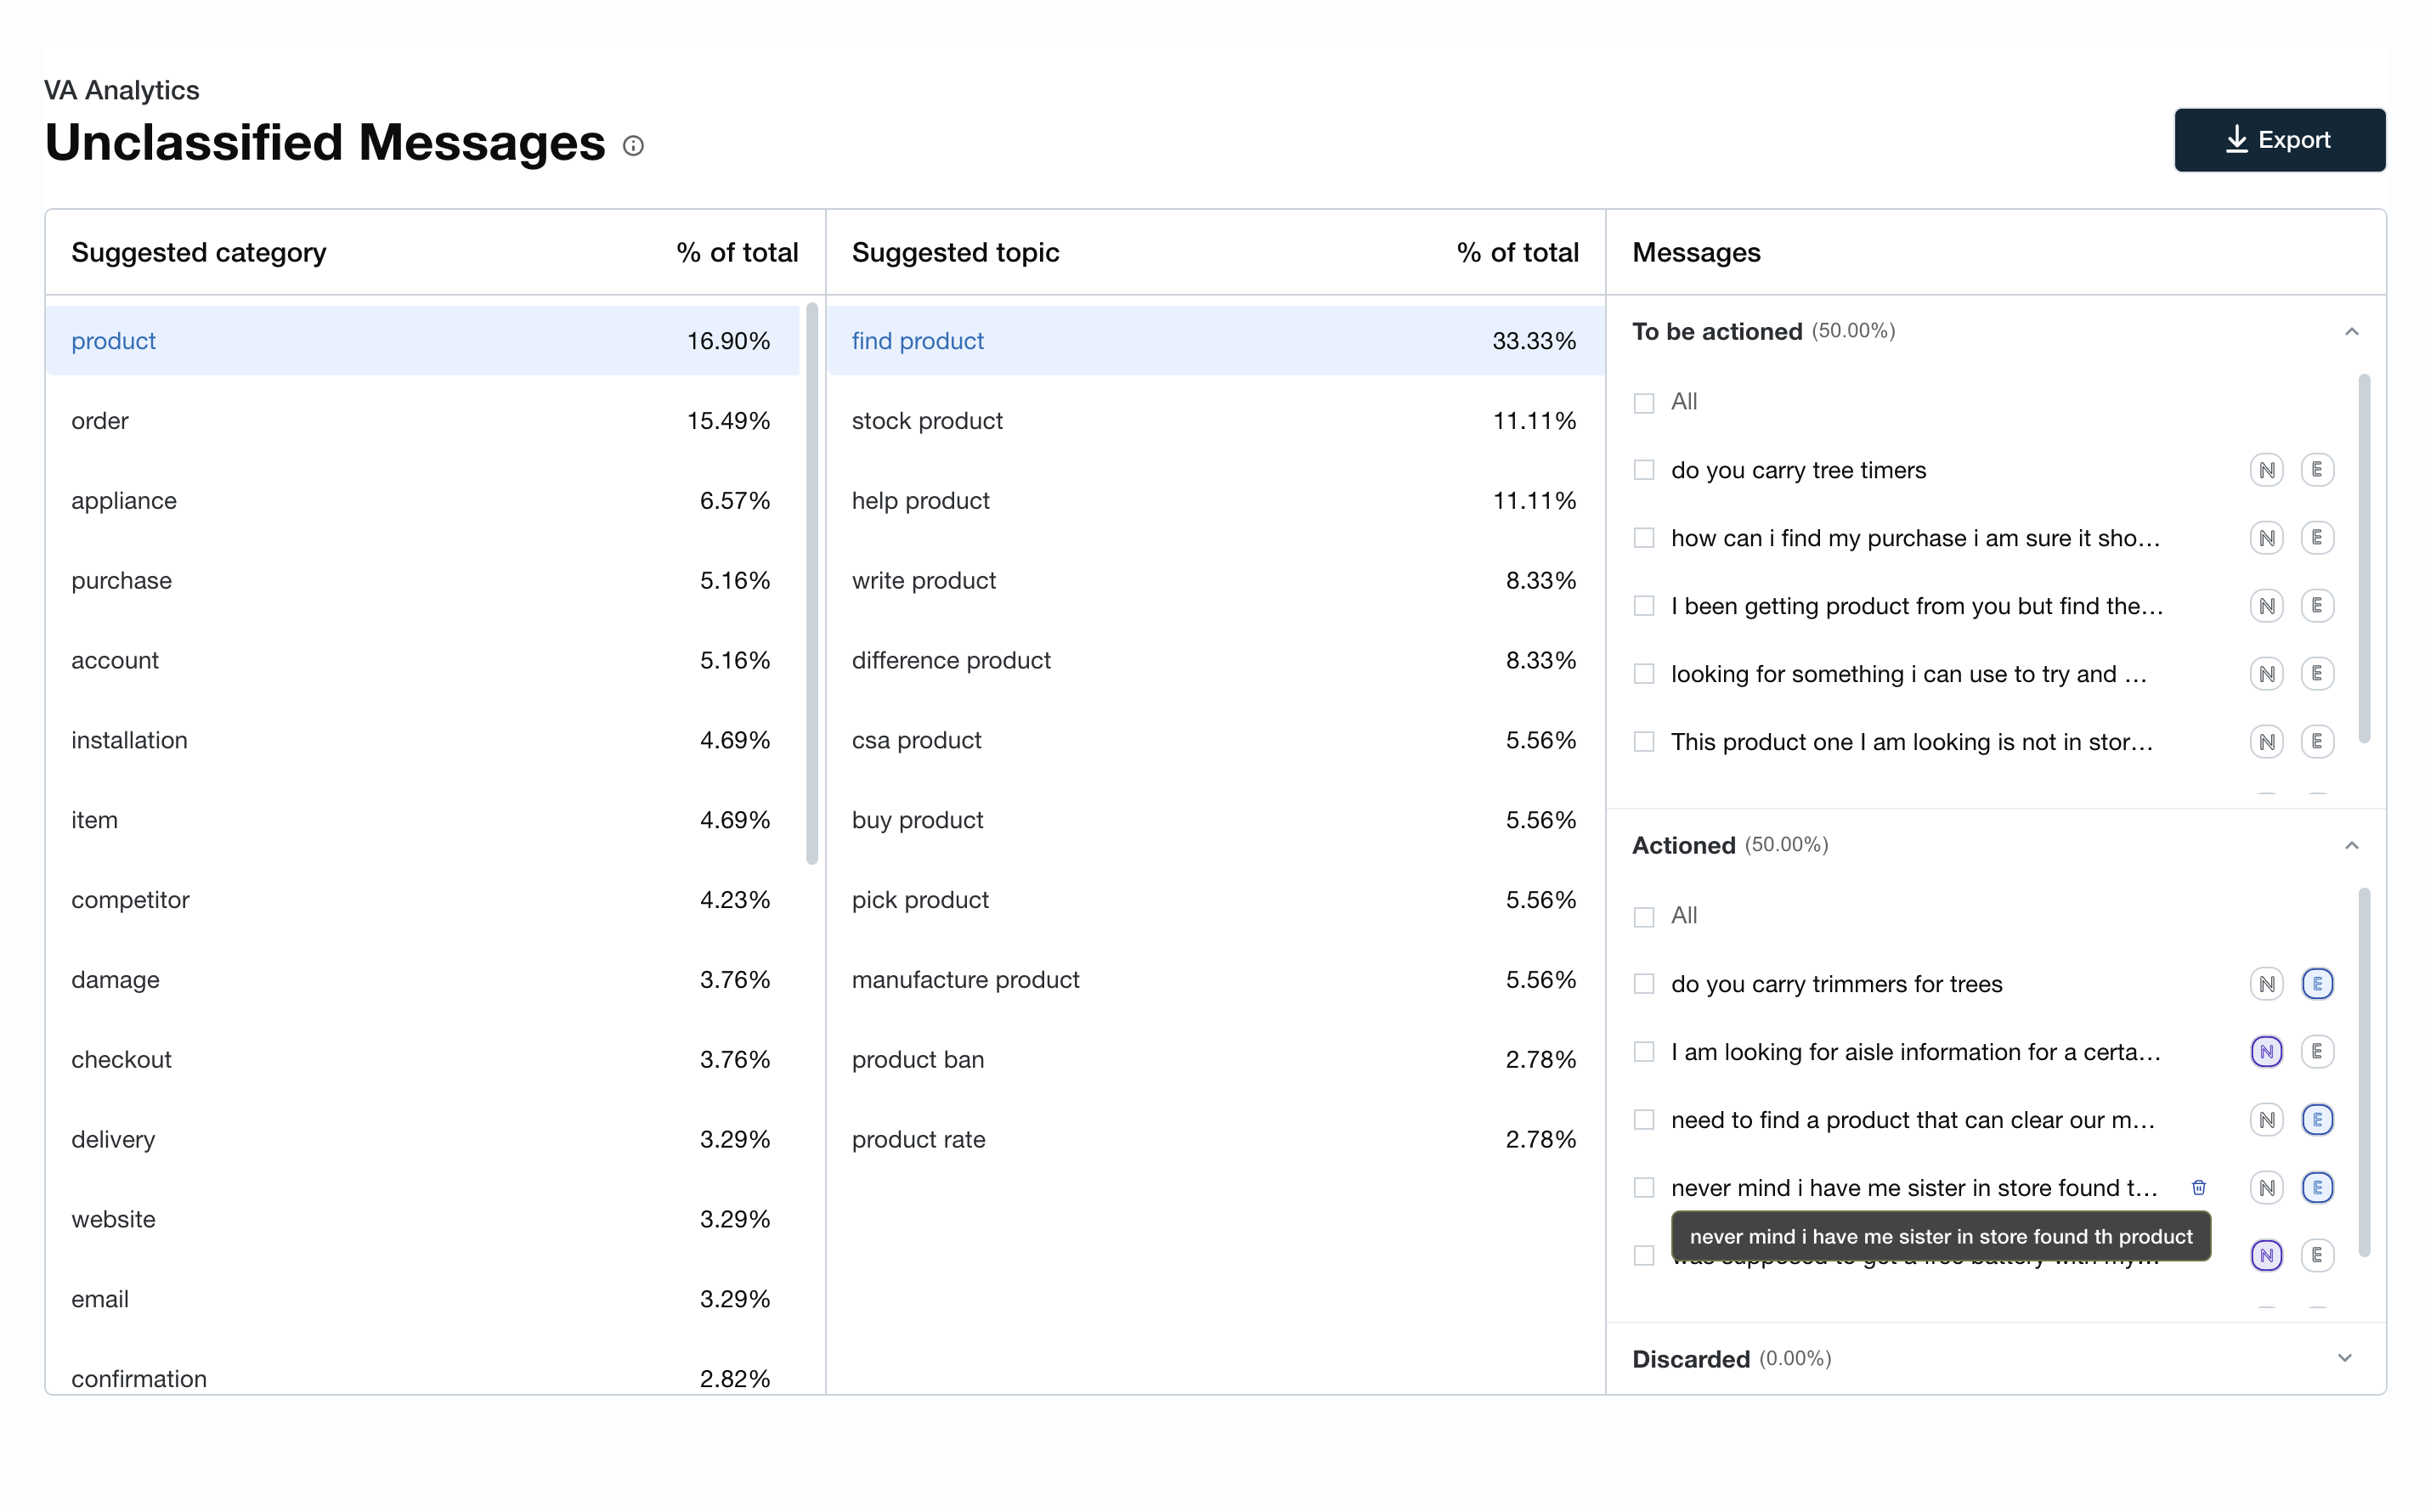Click the N icon for 'looking for something i can use'

pyautogui.click(x=2266, y=674)
